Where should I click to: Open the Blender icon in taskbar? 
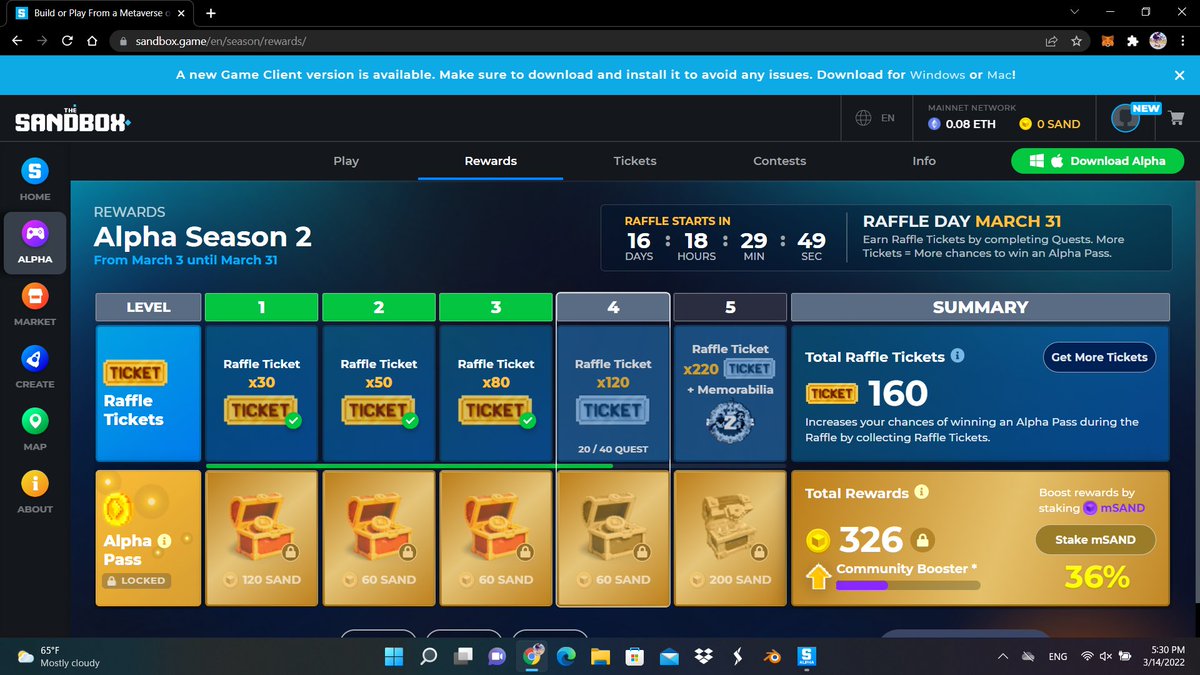[x=774, y=656]
